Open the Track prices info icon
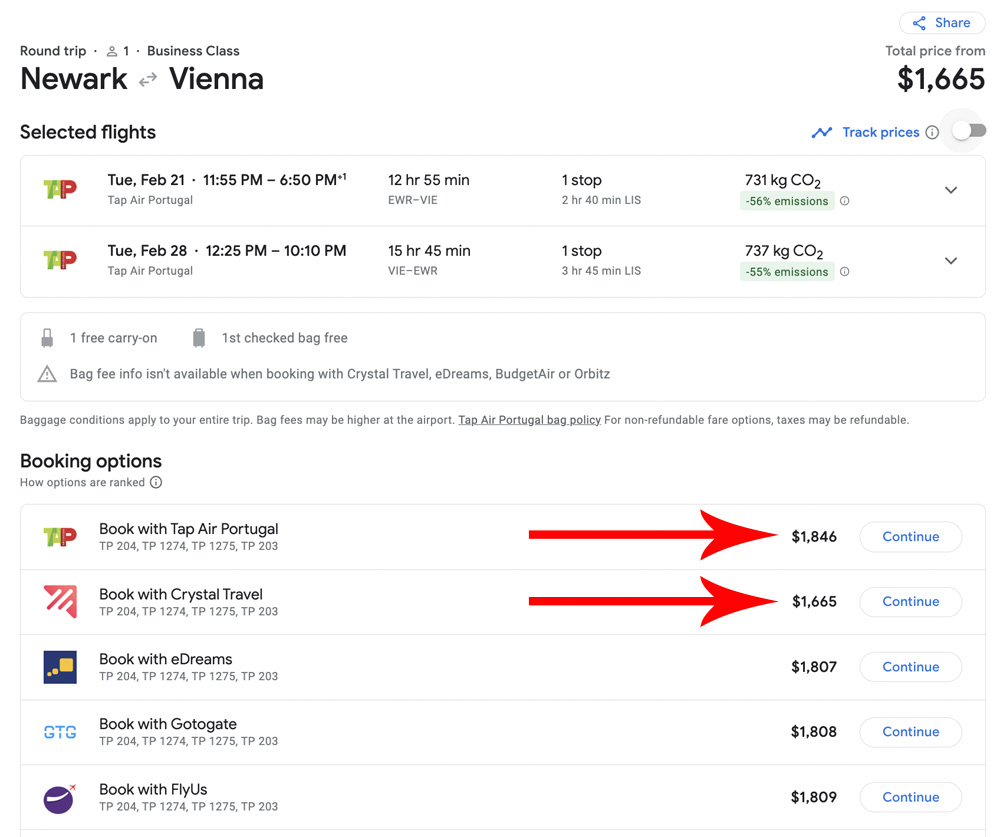Screen dimensions: 1000x837 click(x=932, y=132)
